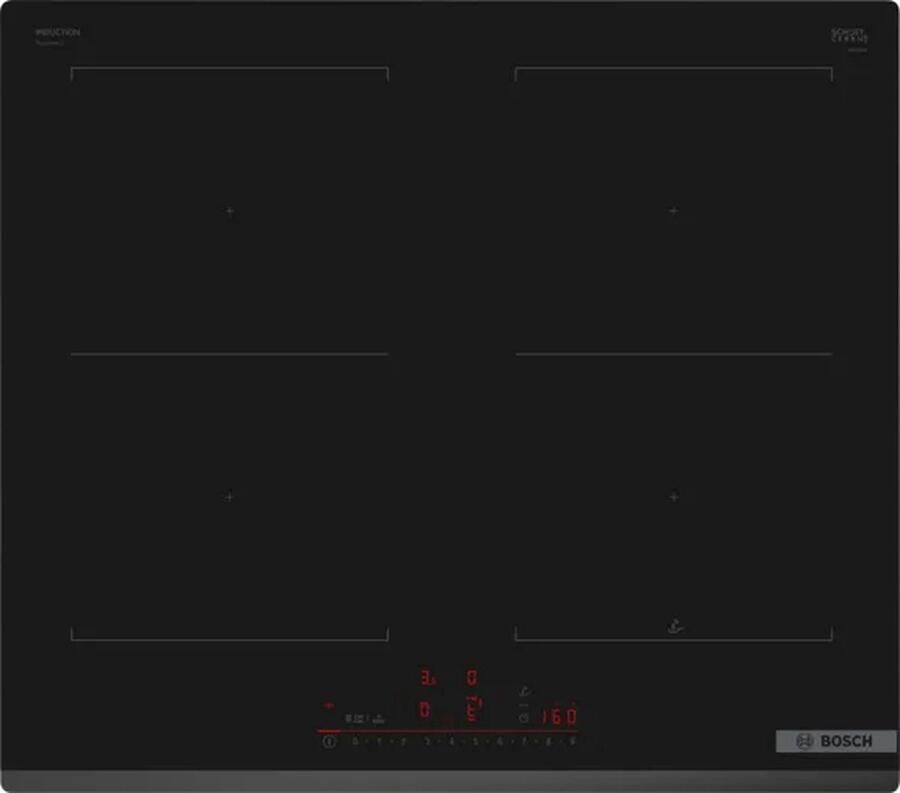Open the rear-right zone level display
900x793 pixels.
coord(472,677)
